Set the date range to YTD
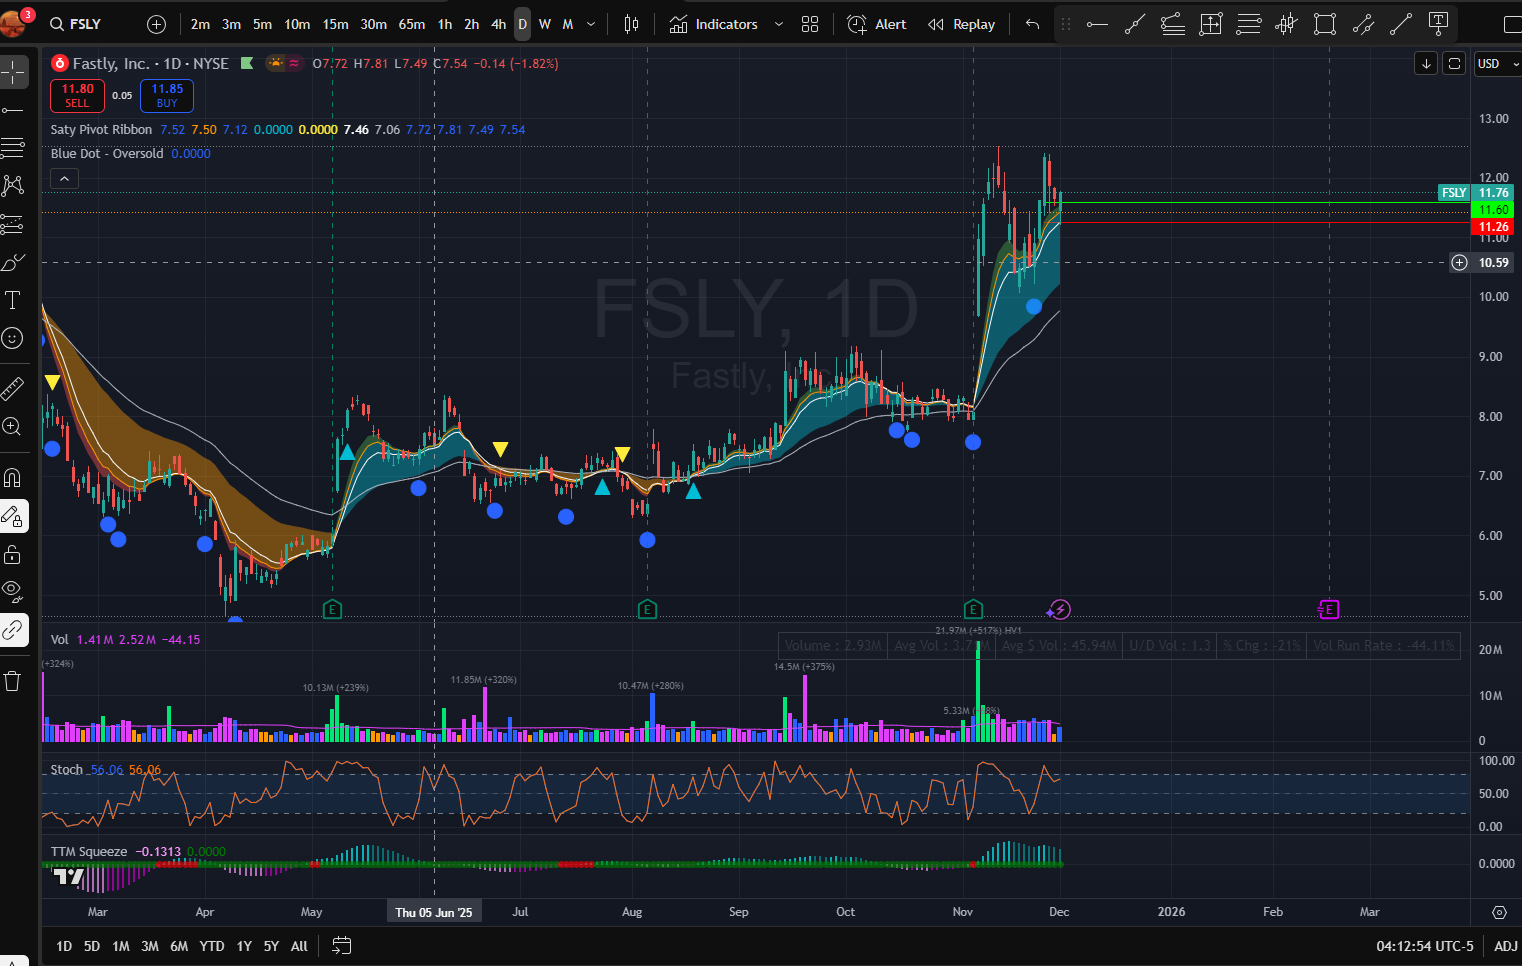1522x966 pixels. (212, 946)
